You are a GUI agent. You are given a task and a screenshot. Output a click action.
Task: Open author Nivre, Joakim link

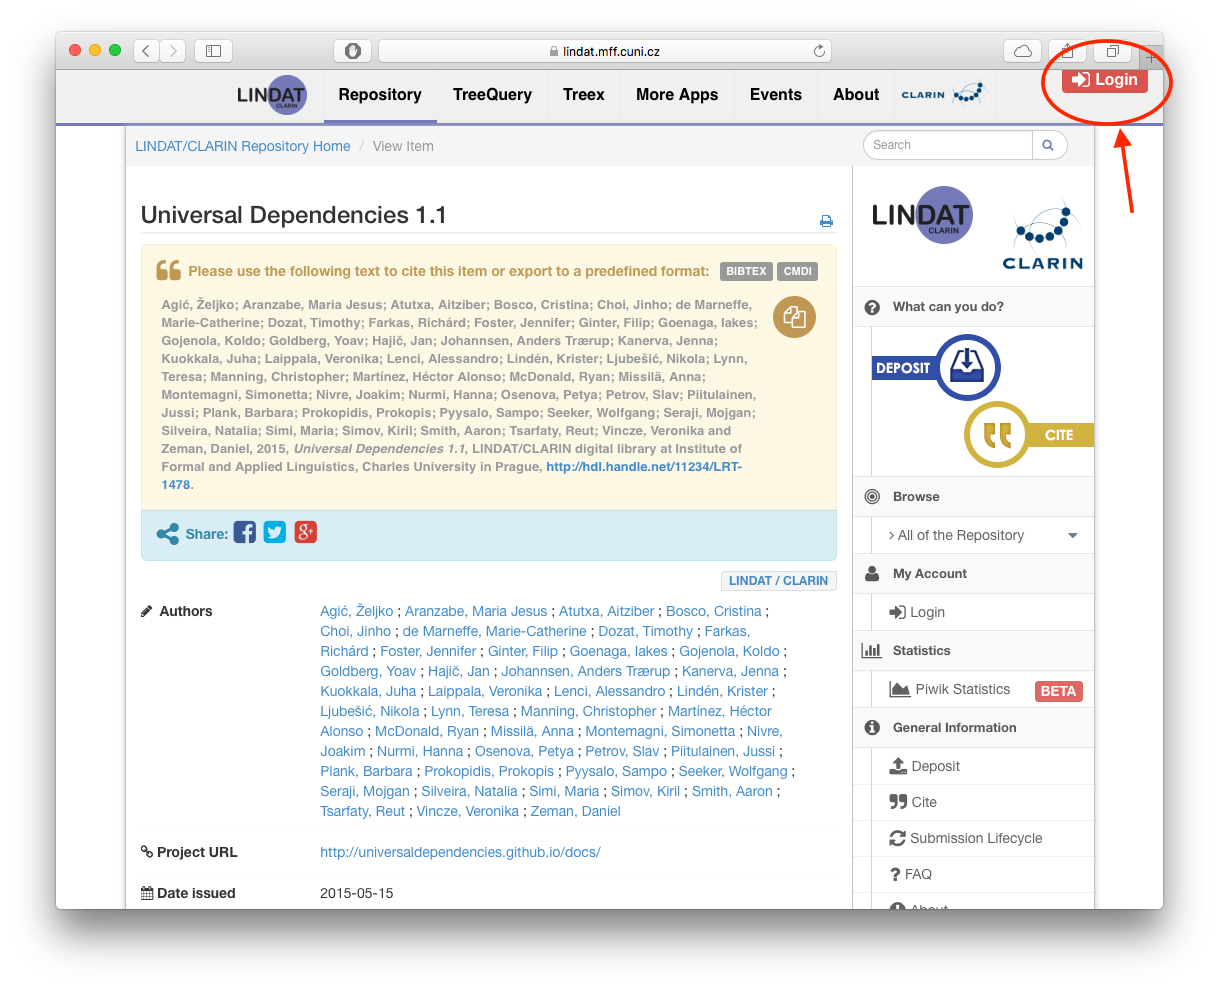tap(551, 741)
